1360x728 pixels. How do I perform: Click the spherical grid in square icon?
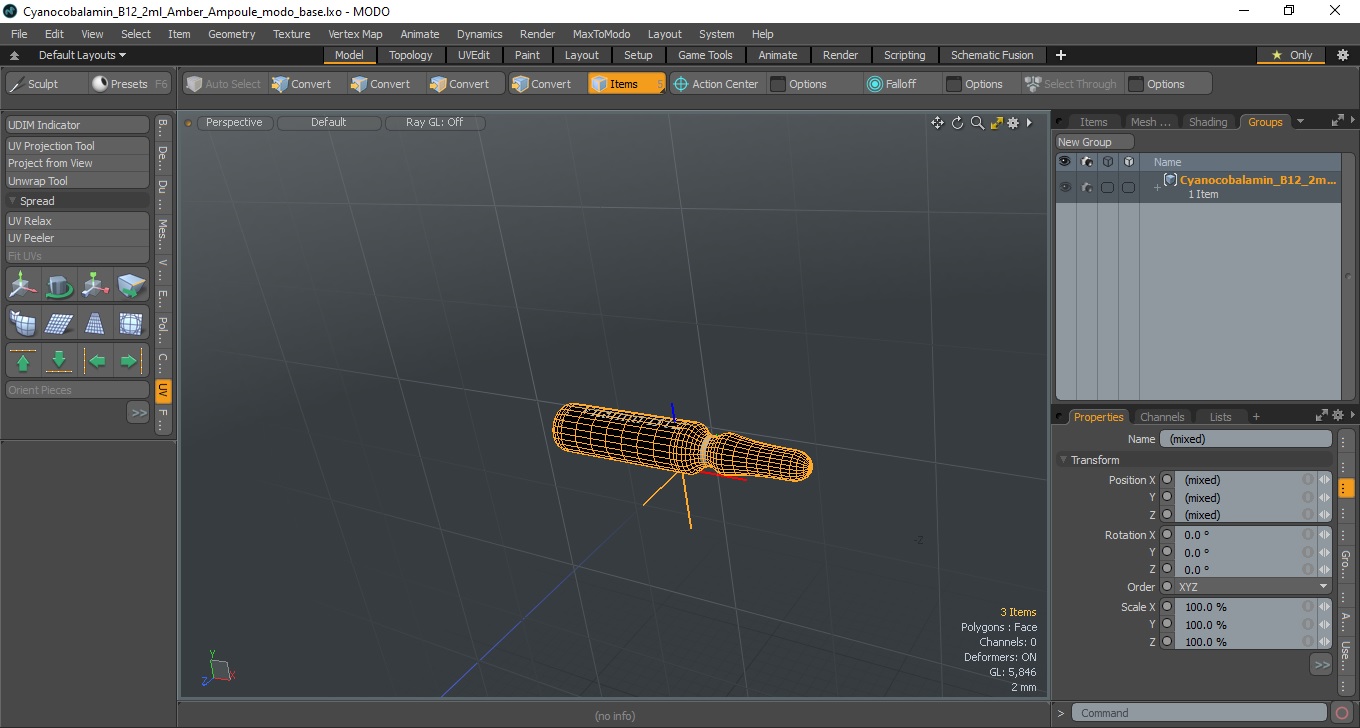[132, 323]
